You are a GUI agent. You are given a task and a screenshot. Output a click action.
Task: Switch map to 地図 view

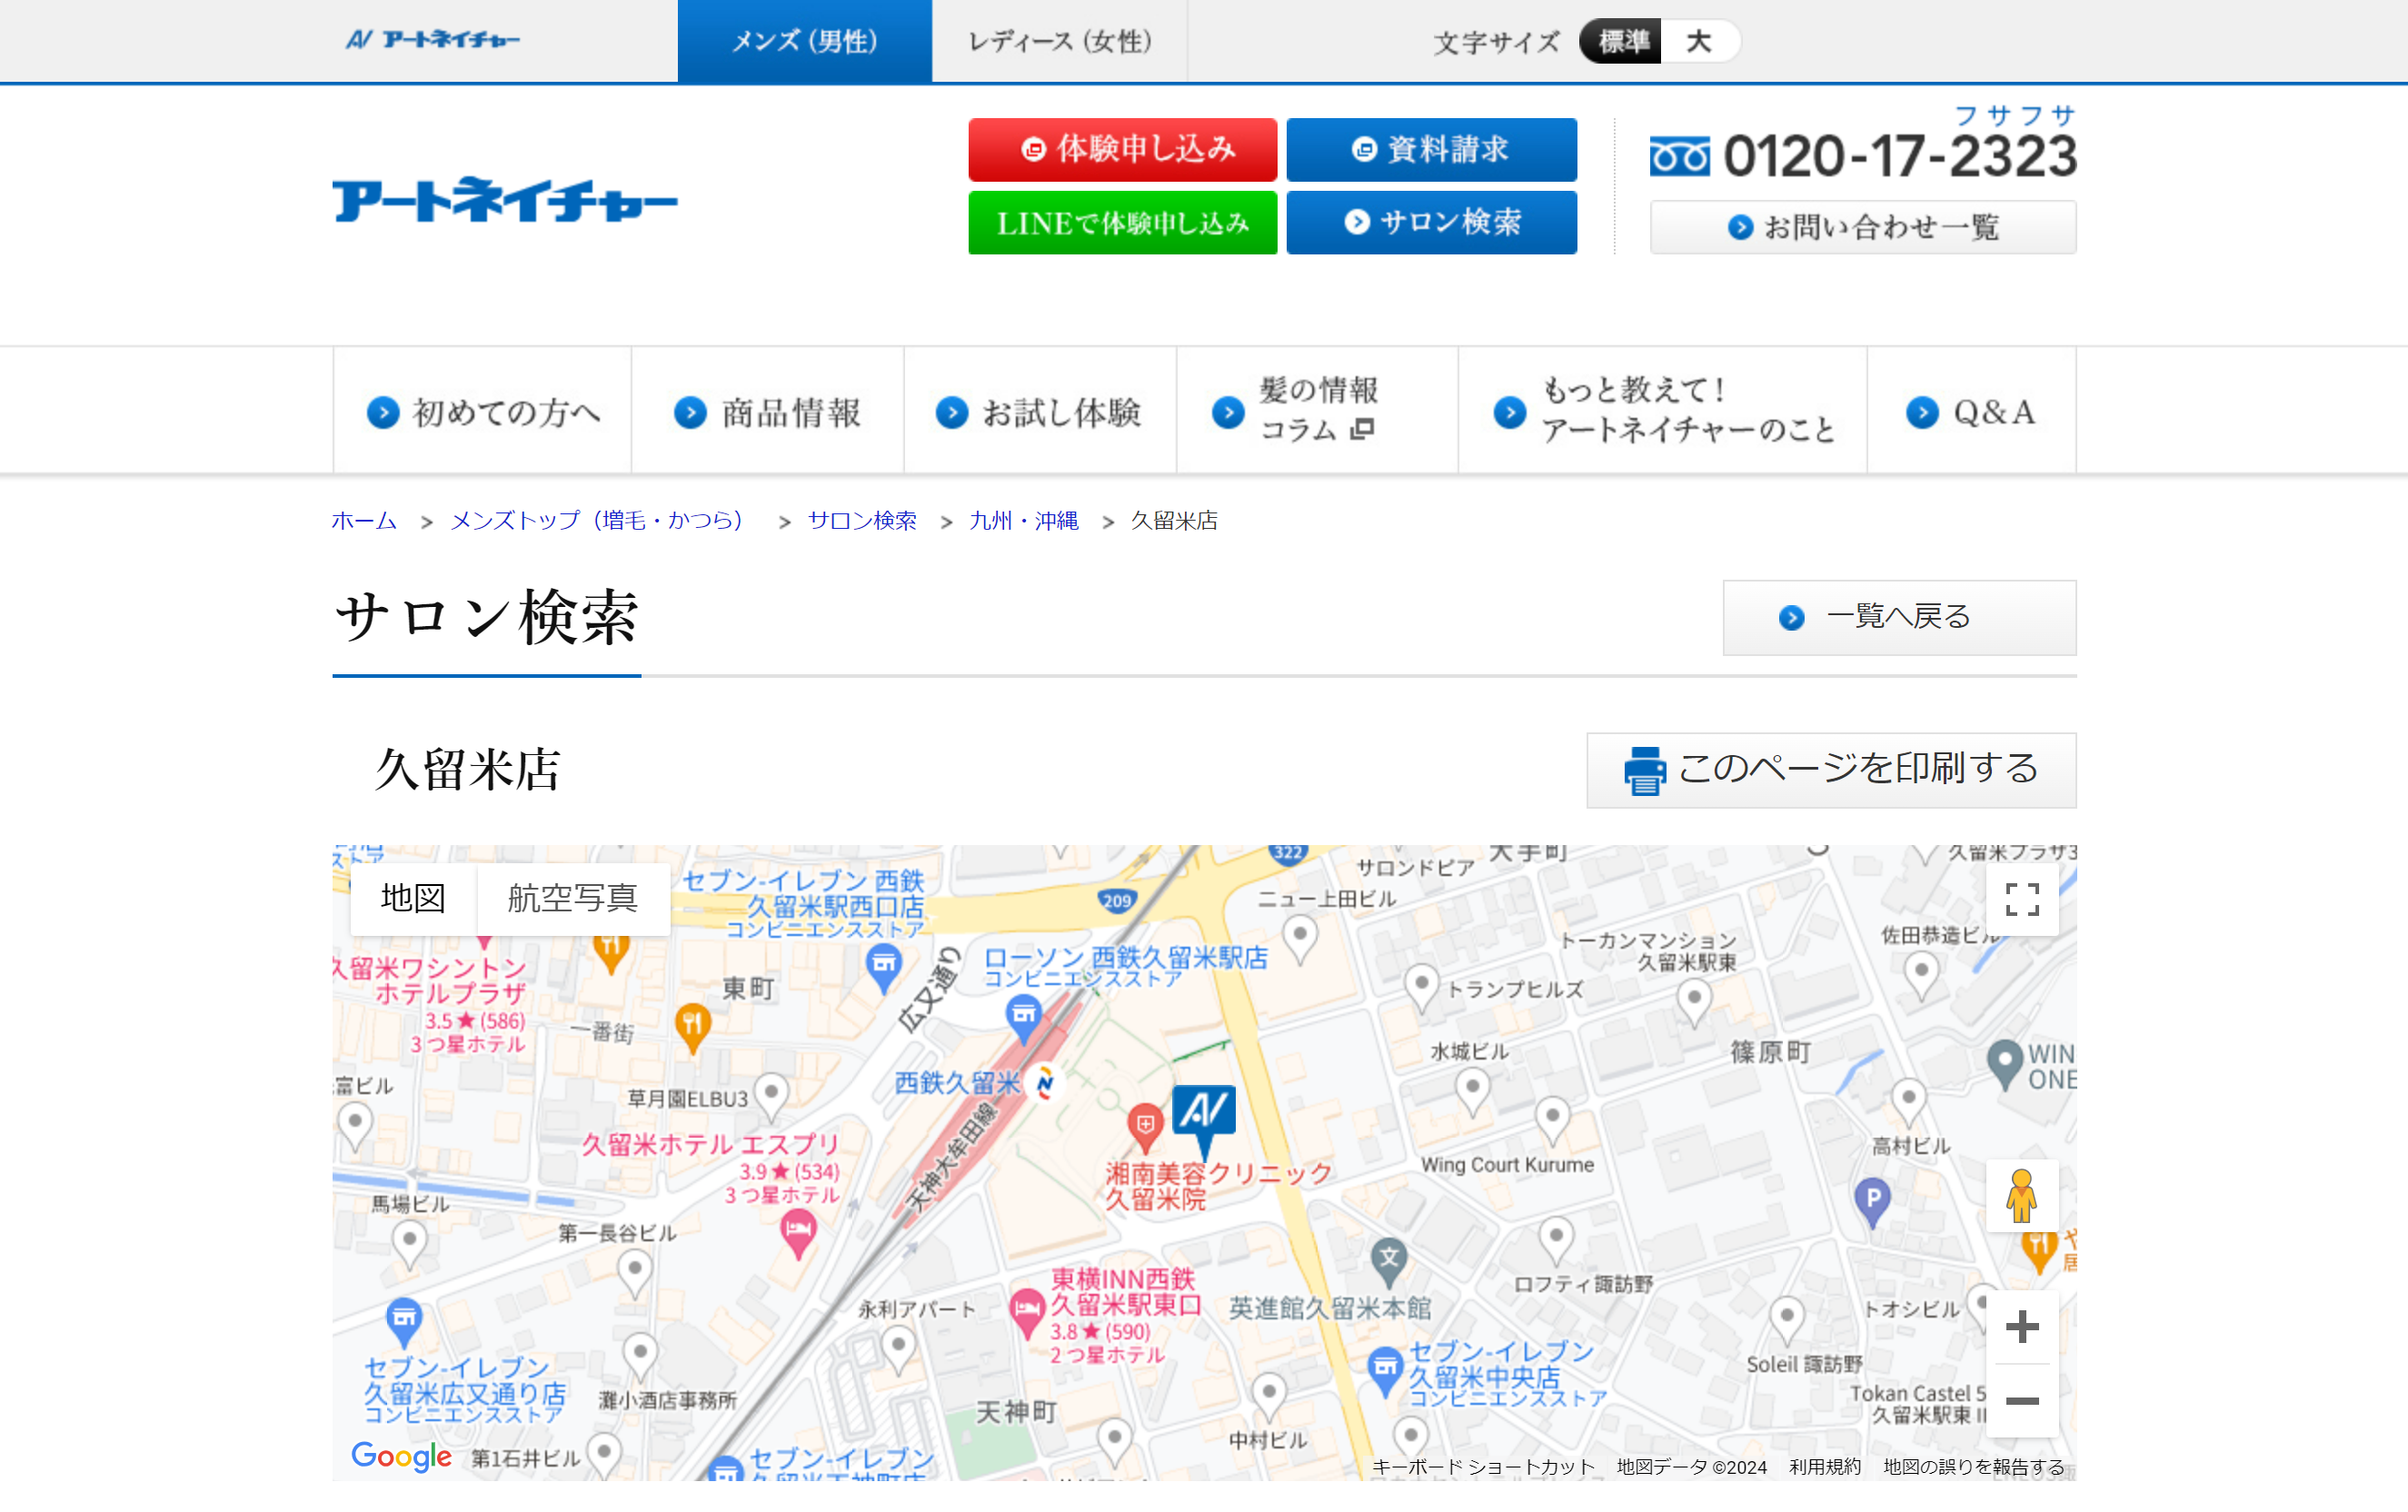[x=413, y=898]
